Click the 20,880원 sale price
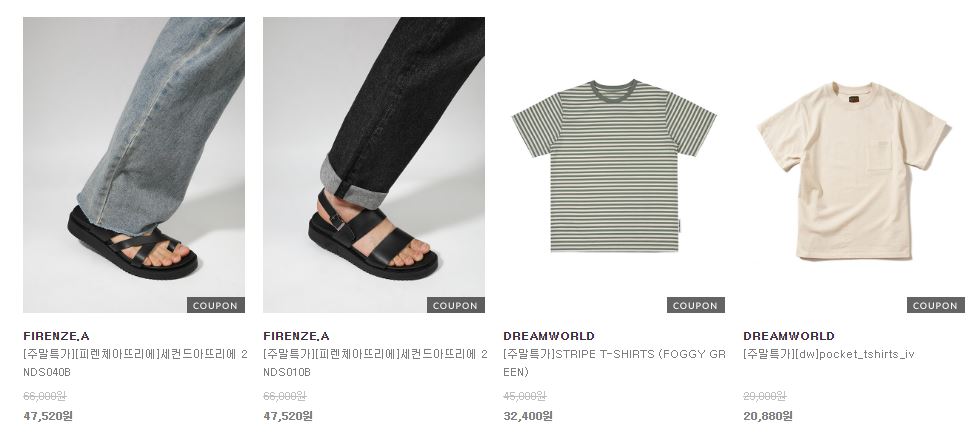The height and width of the screenshot is (437, 973). [768, 416]
